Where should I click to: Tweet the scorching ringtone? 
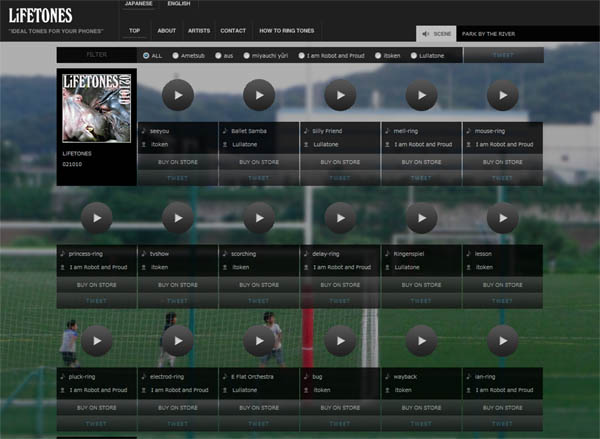point(258,300)
